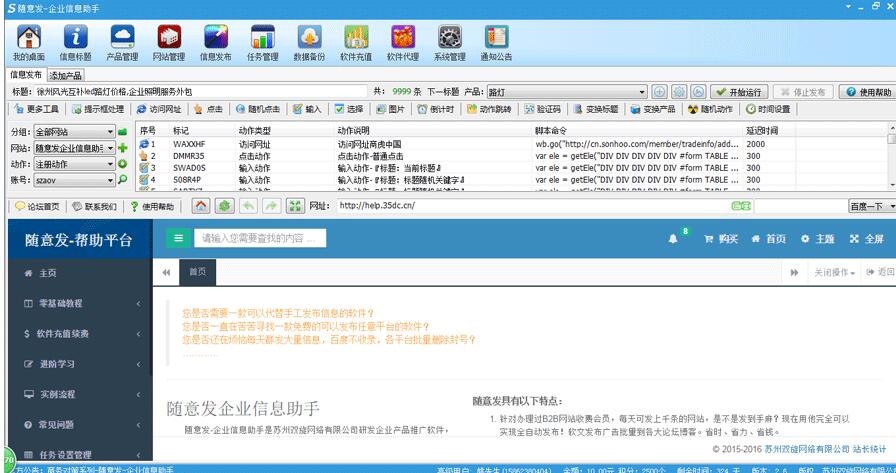Expand 实例流程 sidebar section
Screen dimensions: 896x473
(x=80, y=394)
